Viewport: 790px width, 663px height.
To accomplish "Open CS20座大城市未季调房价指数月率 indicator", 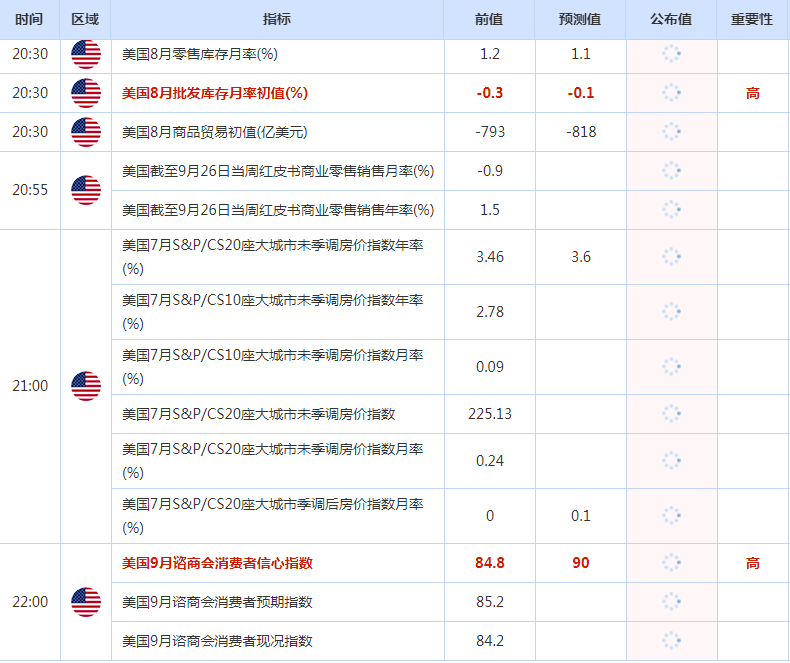I will tap(273, 461).
